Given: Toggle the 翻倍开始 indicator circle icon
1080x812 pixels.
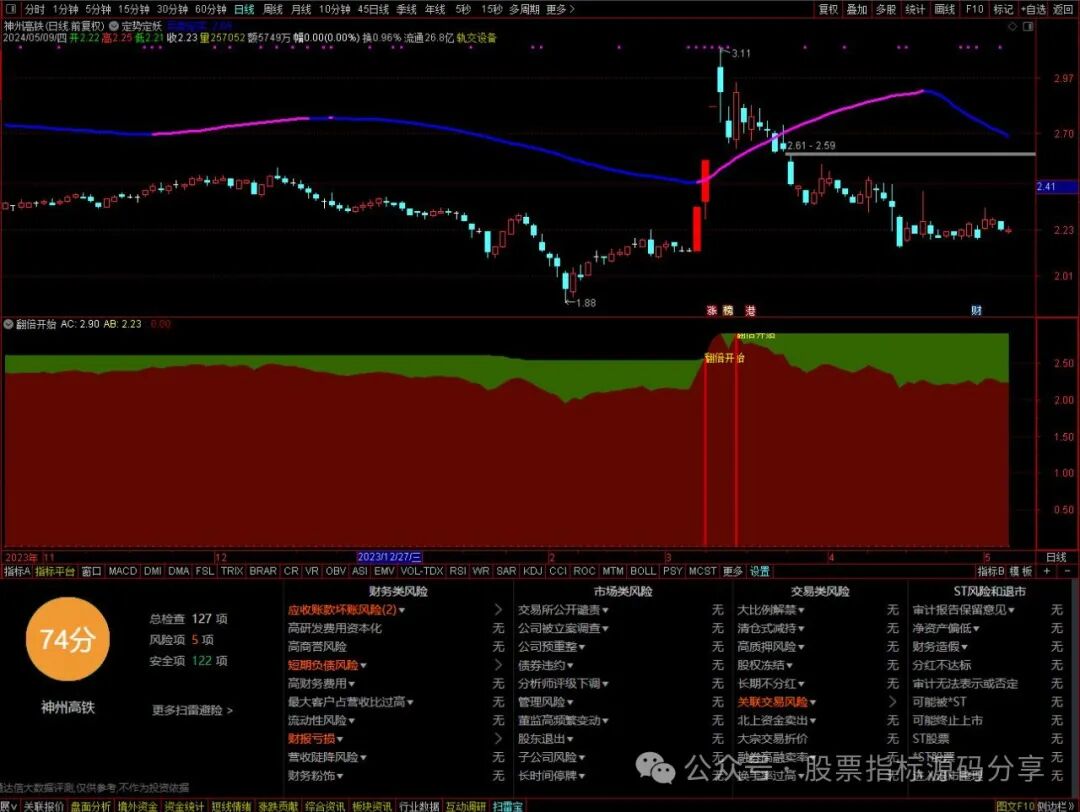Looking at the screenshot, I should pos(9,324).
